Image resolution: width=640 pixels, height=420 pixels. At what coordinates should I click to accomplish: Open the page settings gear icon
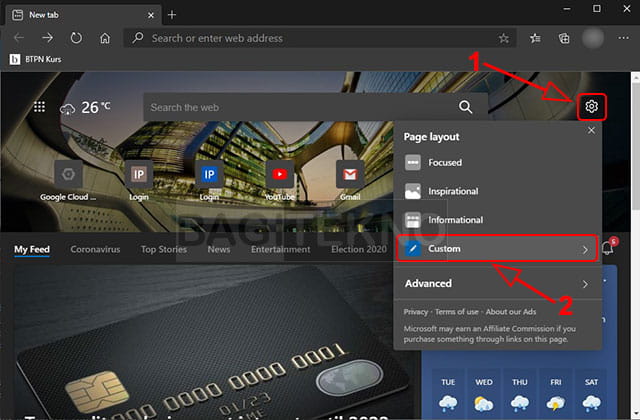point(591,107)
